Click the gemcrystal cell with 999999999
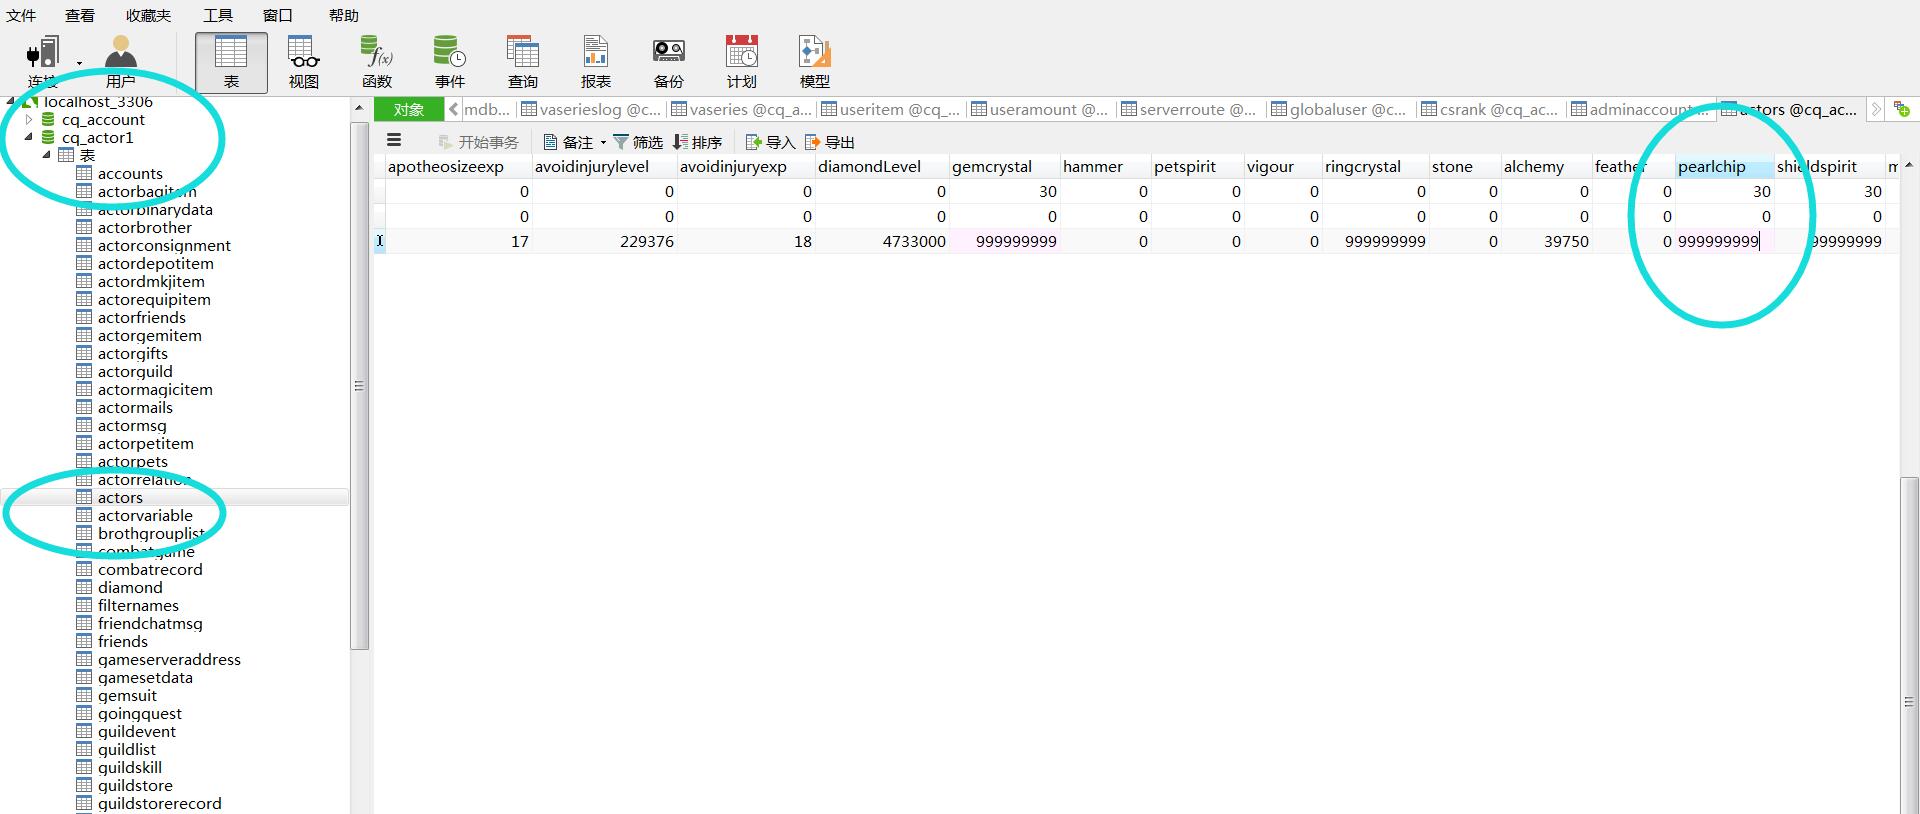Image resolution: width=1920 pixels, height=814 pixels. click(1004, 242)
